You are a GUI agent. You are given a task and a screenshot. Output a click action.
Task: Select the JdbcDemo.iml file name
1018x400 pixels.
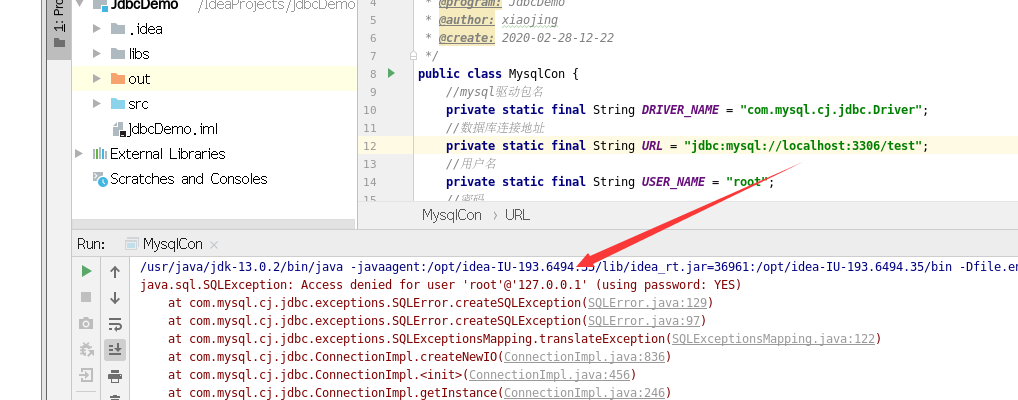pyautogui.click(x=173, y=129)
